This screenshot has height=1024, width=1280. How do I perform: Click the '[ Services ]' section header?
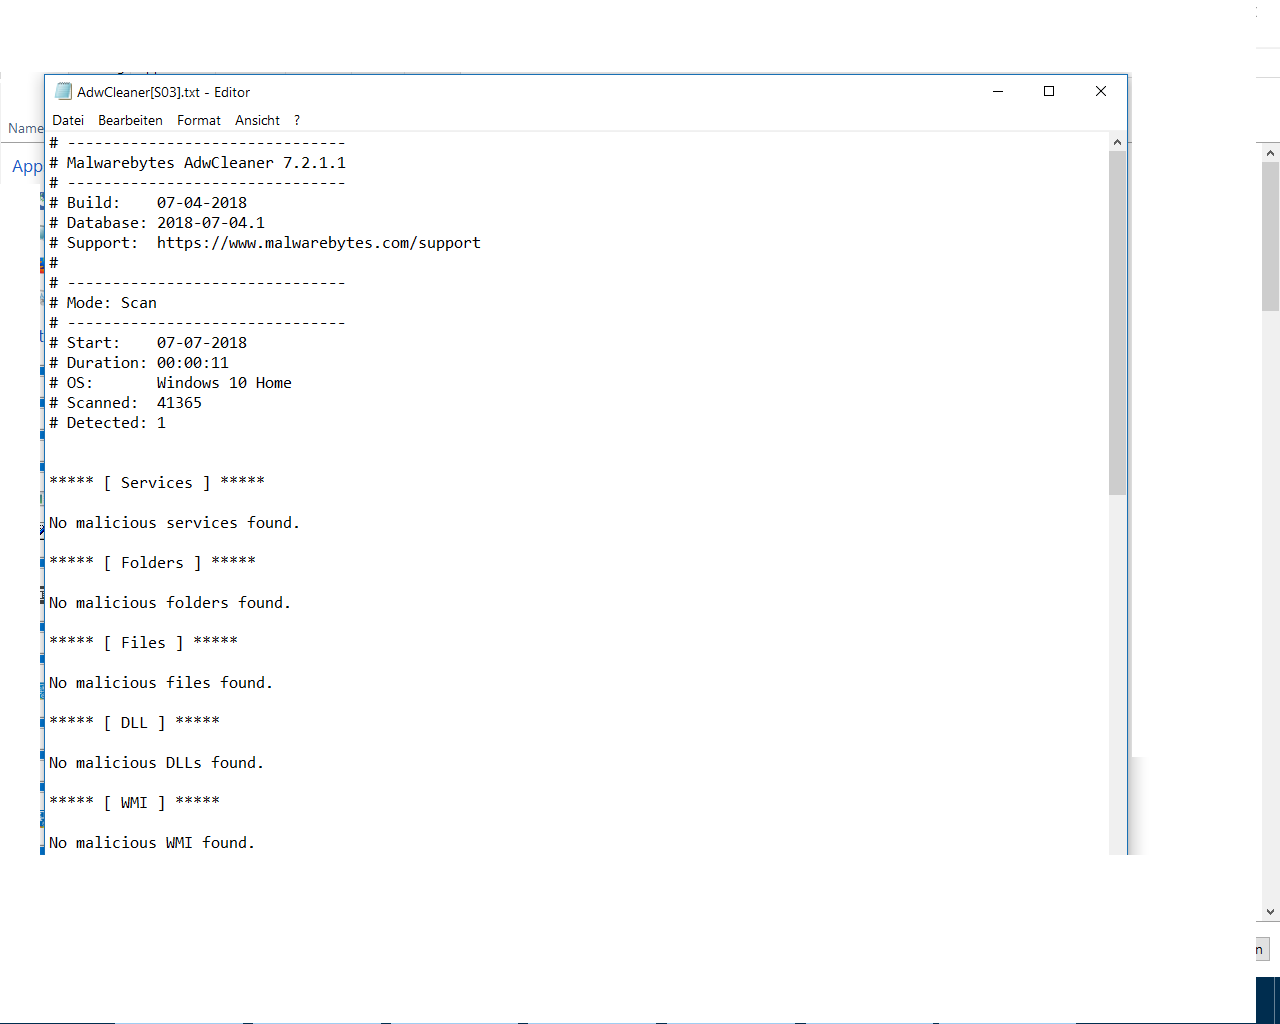pyautogui.click(x=157, y=482)
